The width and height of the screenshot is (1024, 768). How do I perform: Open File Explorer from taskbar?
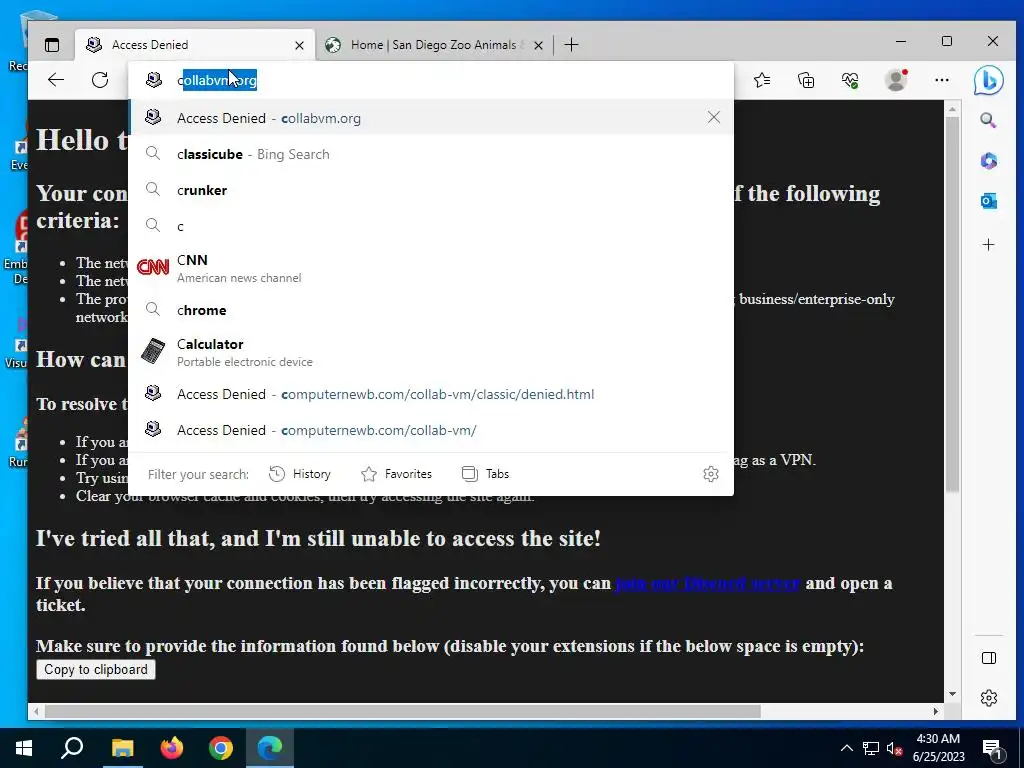[122, 748]
